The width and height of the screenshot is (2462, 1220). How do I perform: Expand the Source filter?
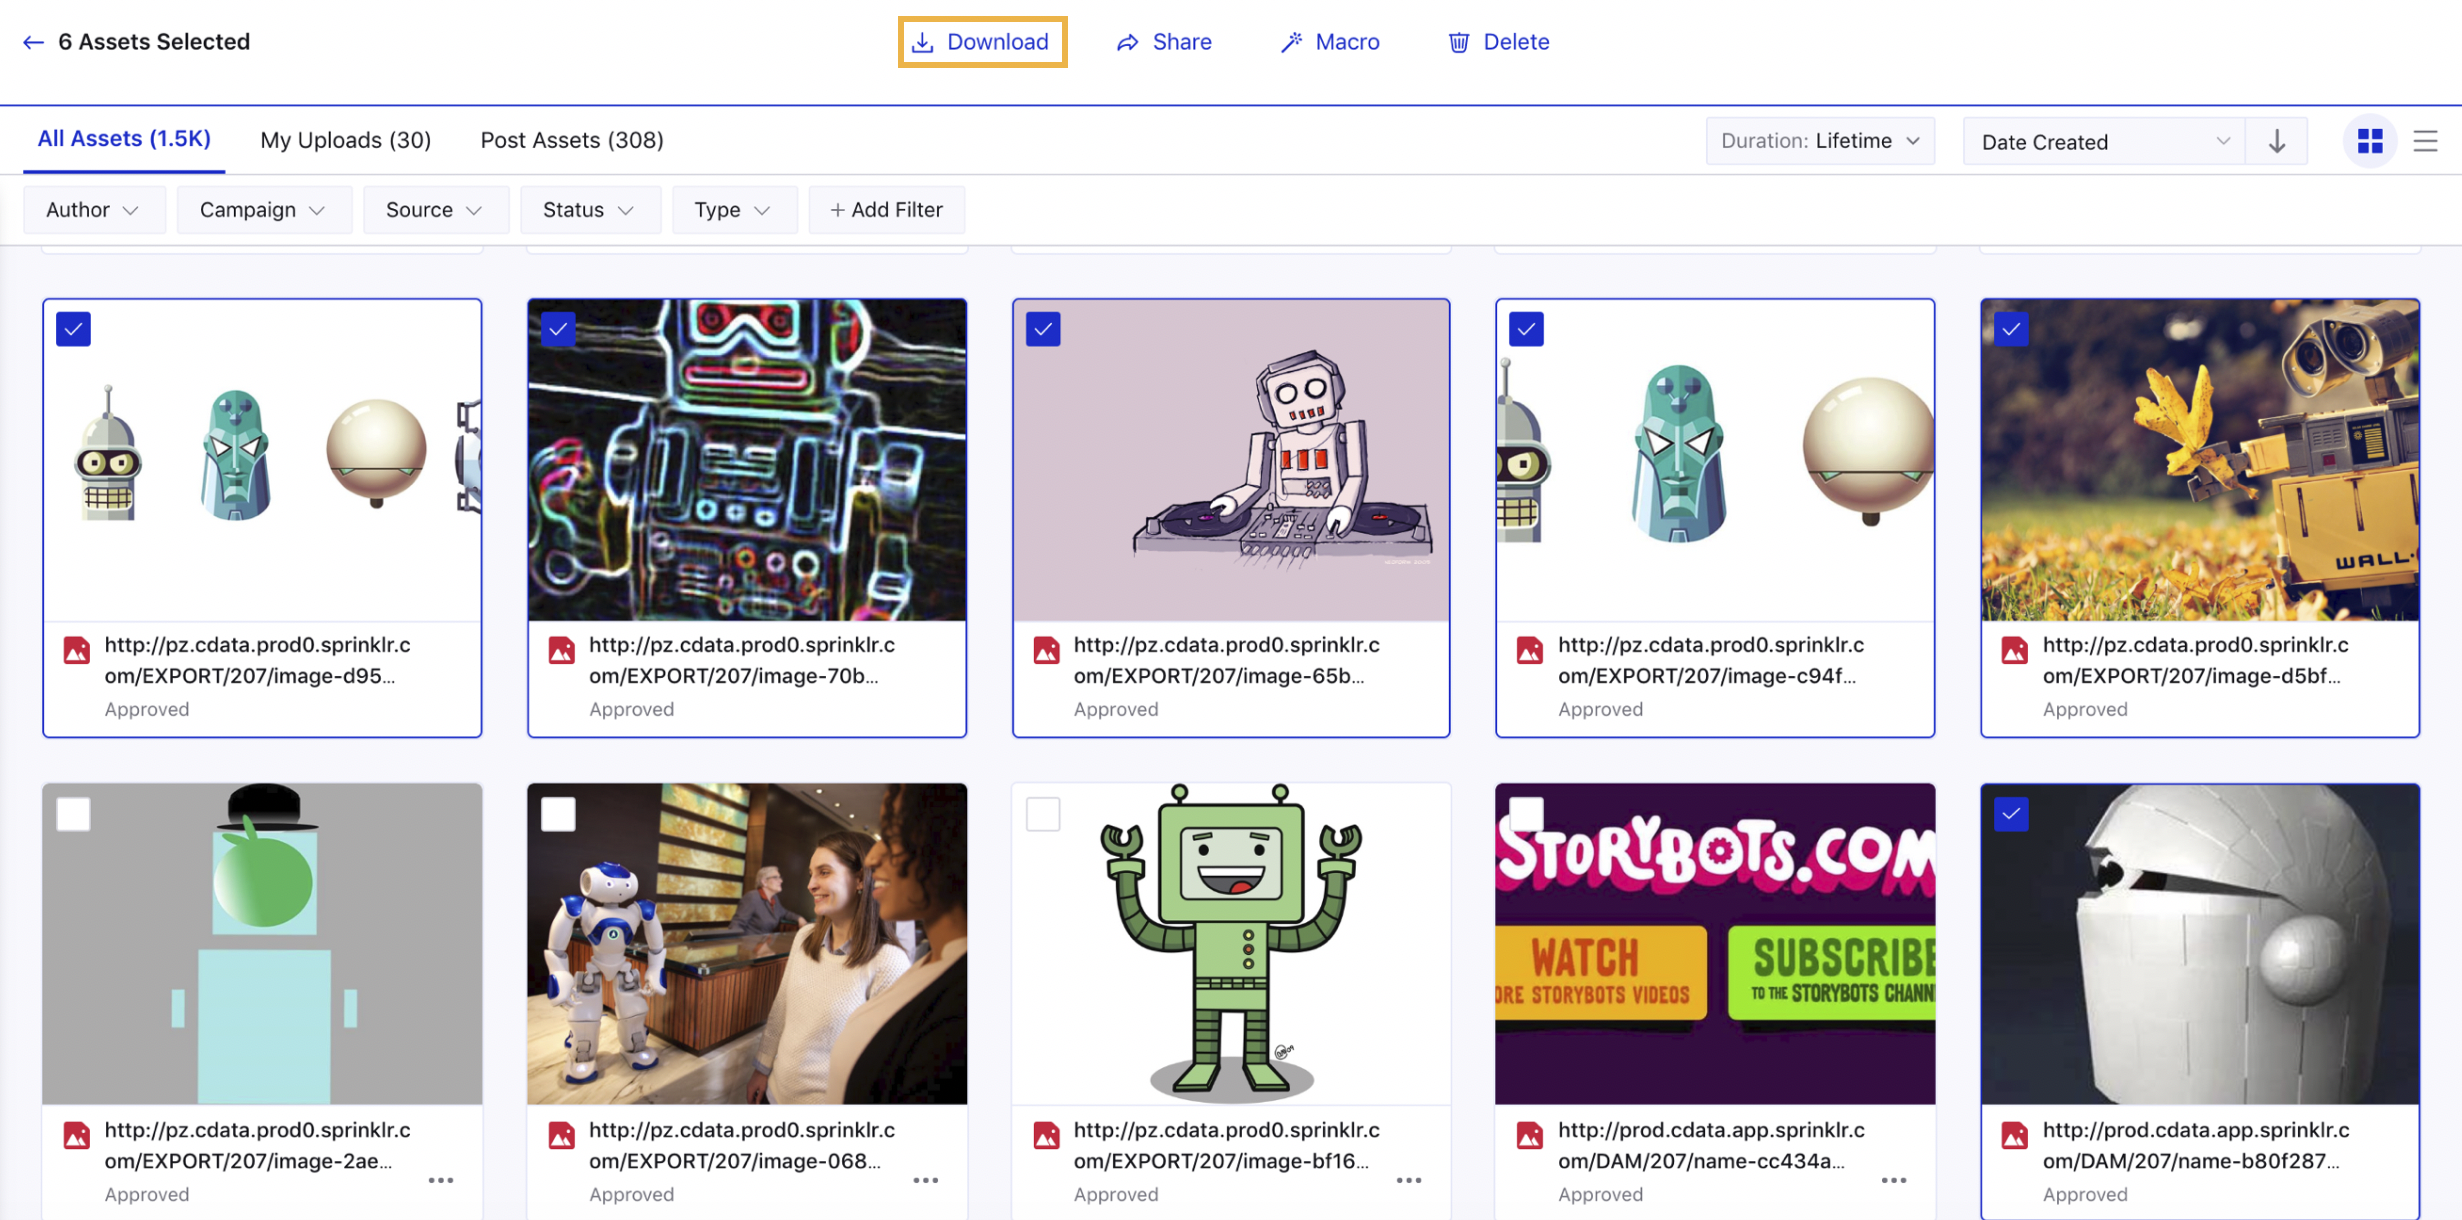point(436,210)
